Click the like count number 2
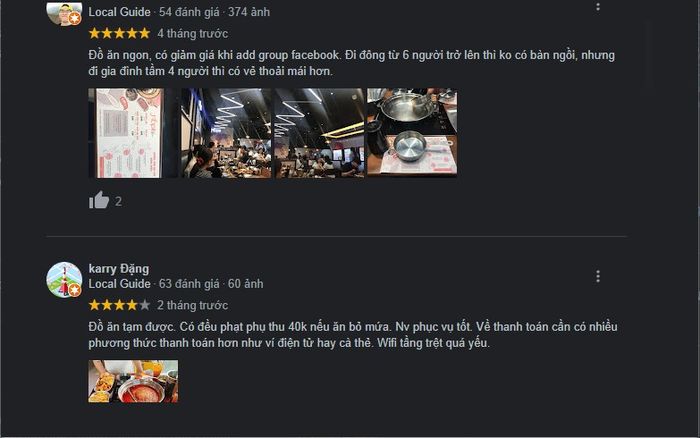Image resolution: width=700 pixels, height=438 pixels. (118, 202)
